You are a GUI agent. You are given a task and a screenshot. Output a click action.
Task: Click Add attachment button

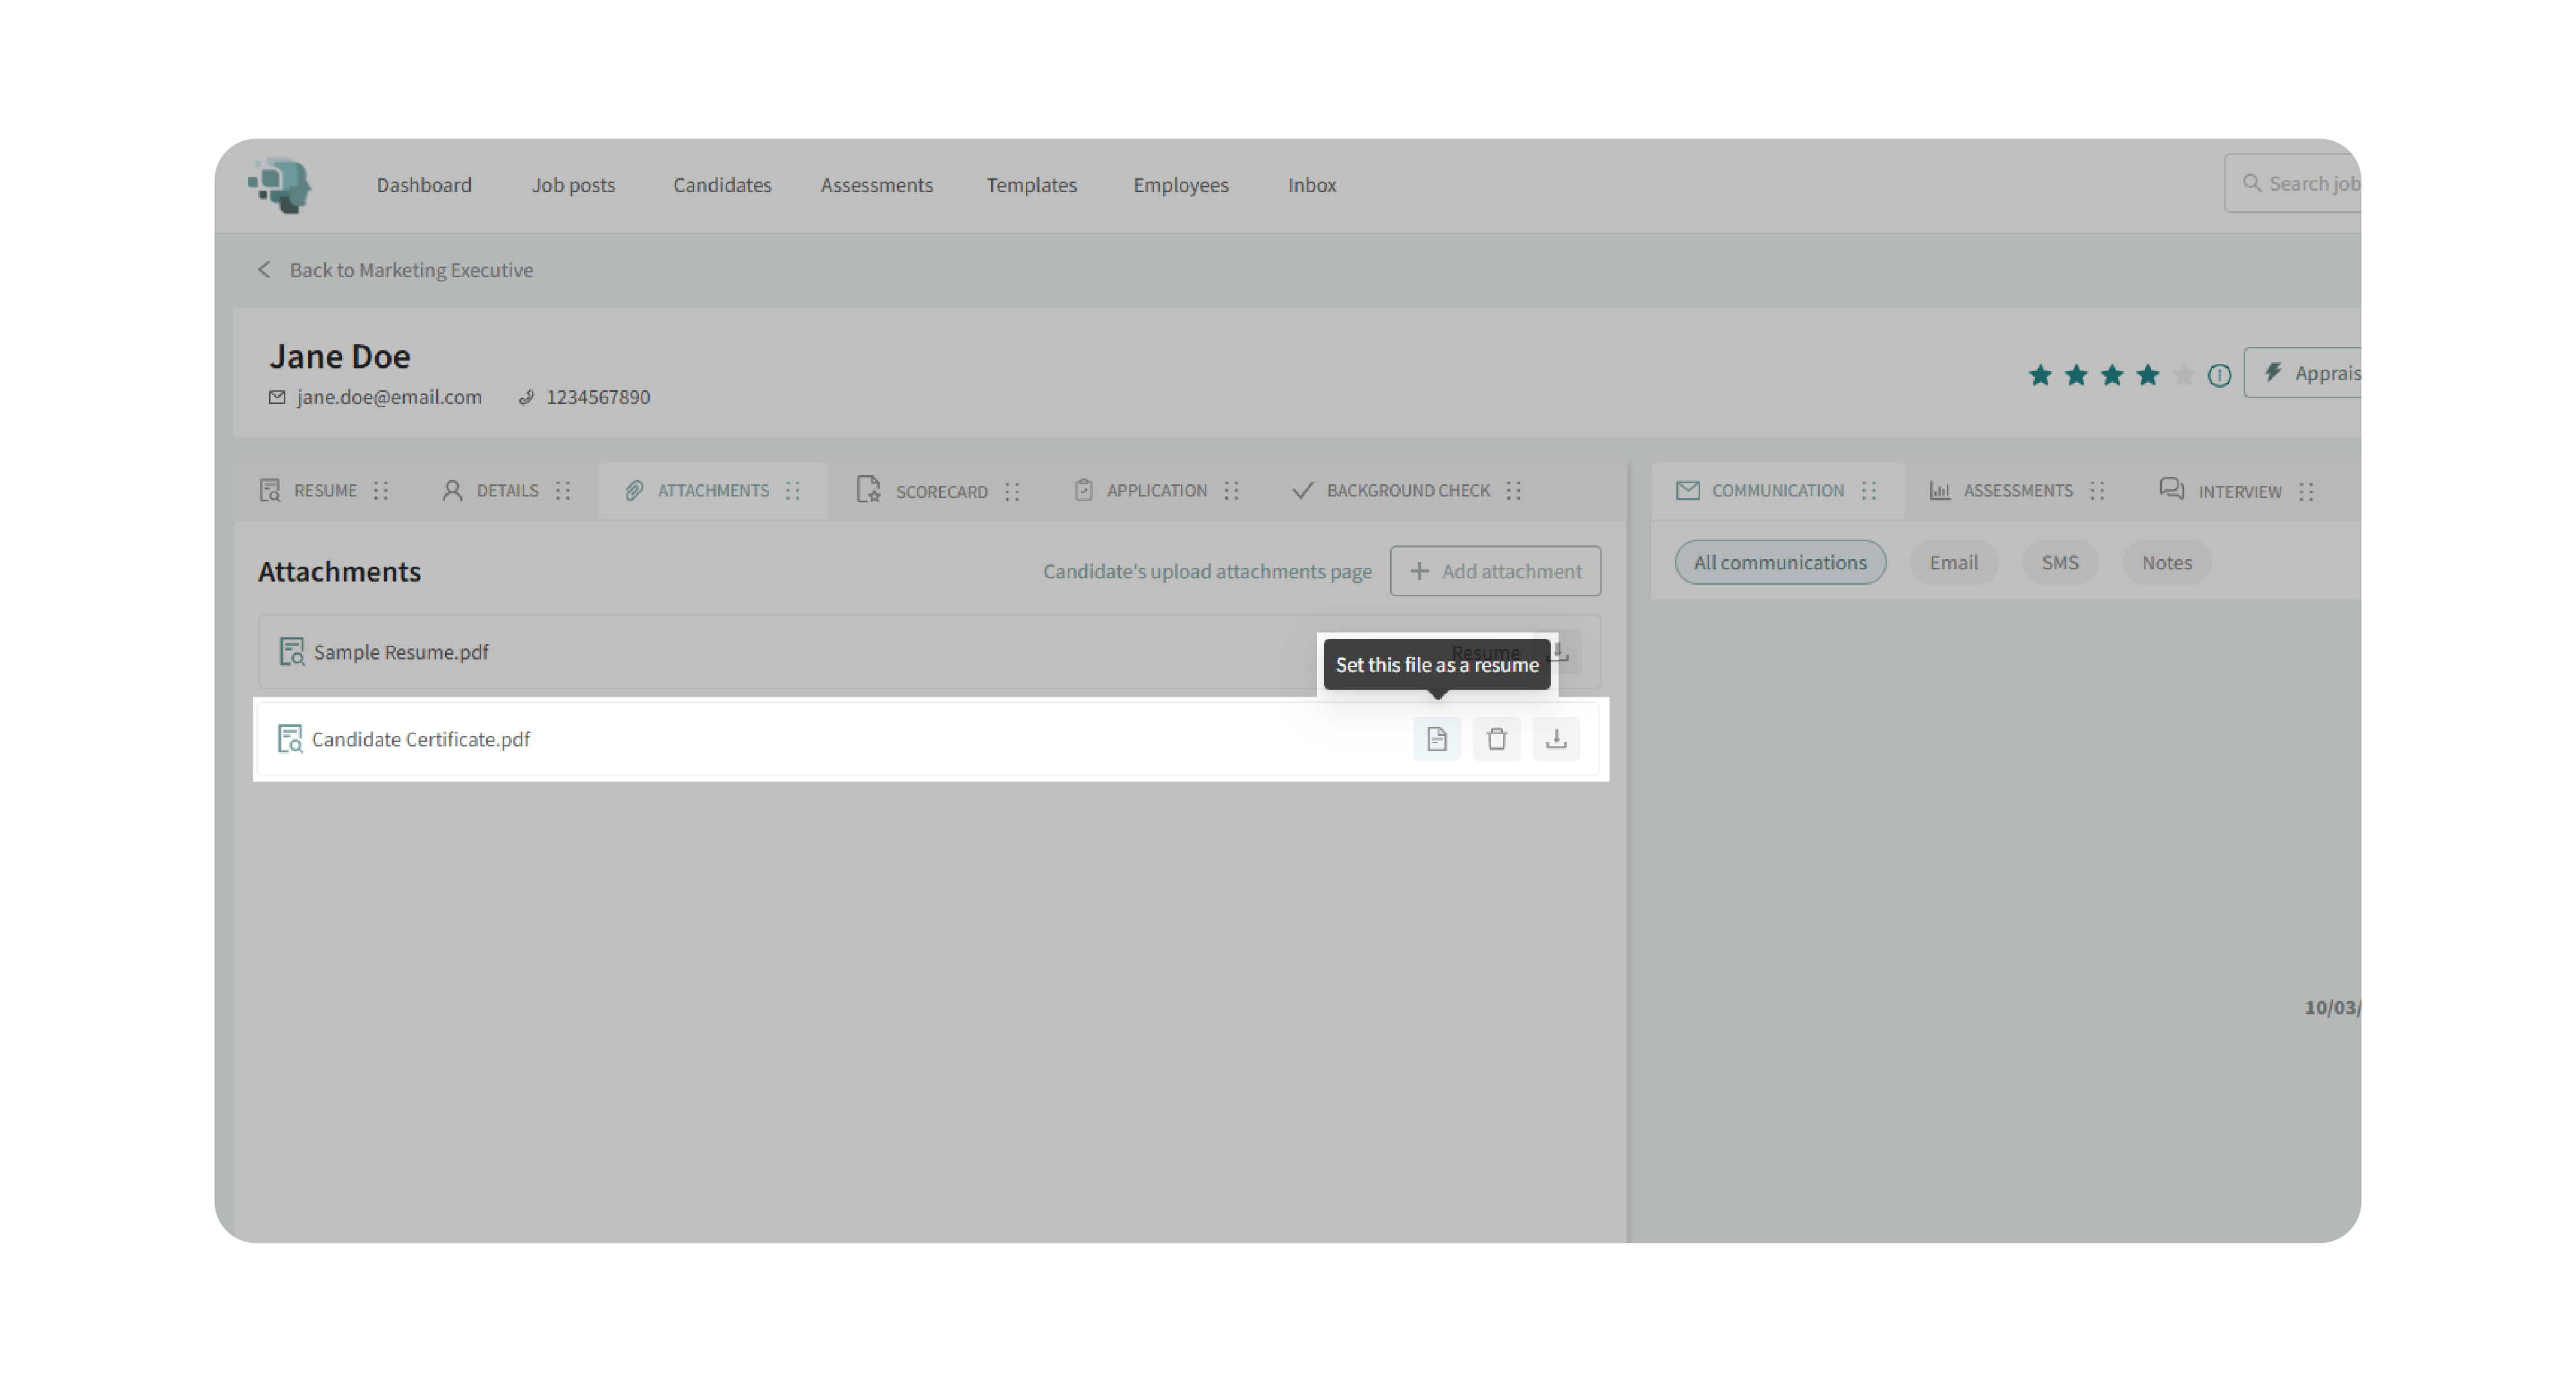(x=1494, y=571)
